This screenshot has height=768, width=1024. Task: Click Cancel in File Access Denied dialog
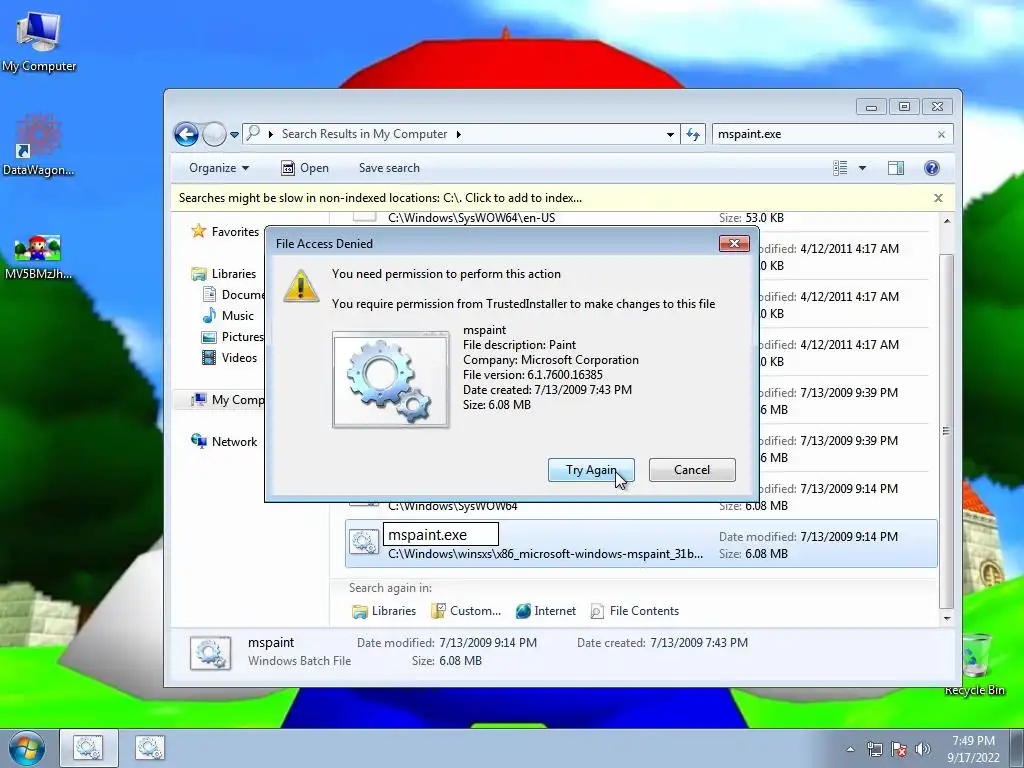[692, 470]
